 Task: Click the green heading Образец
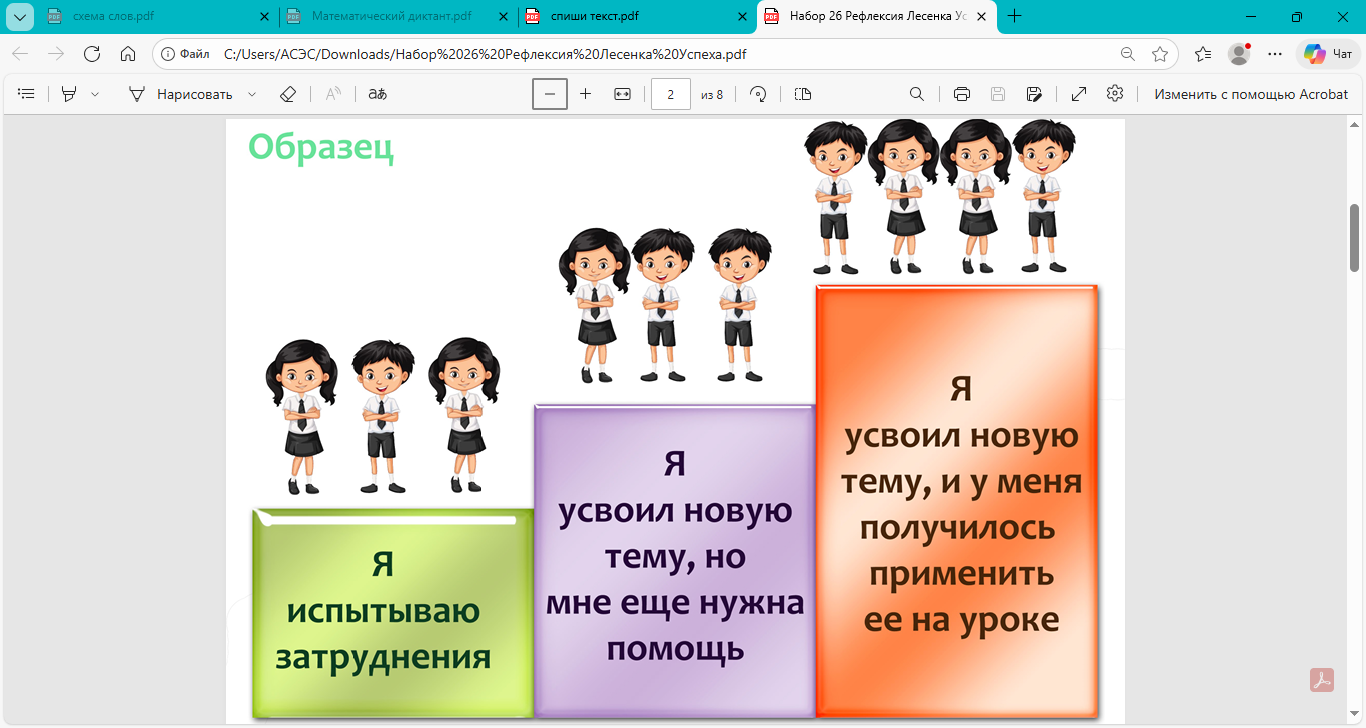pos(321,148)
